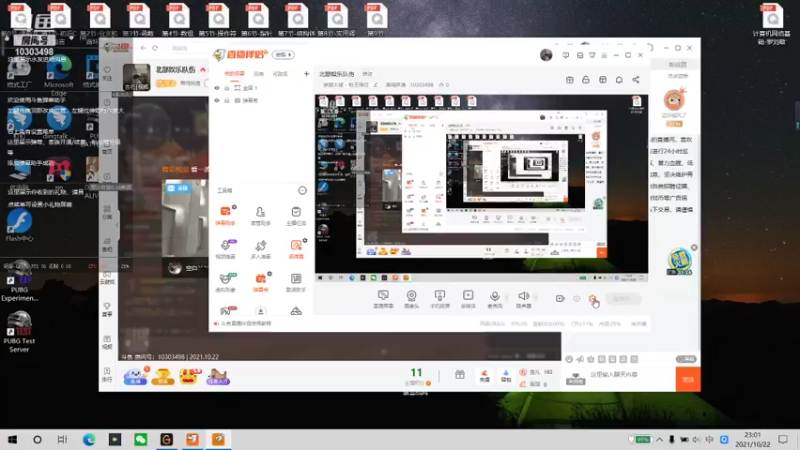Select the third scene tab left of plus
The image size is (800, 450).
pyautogui.click(x=280, y=74)
